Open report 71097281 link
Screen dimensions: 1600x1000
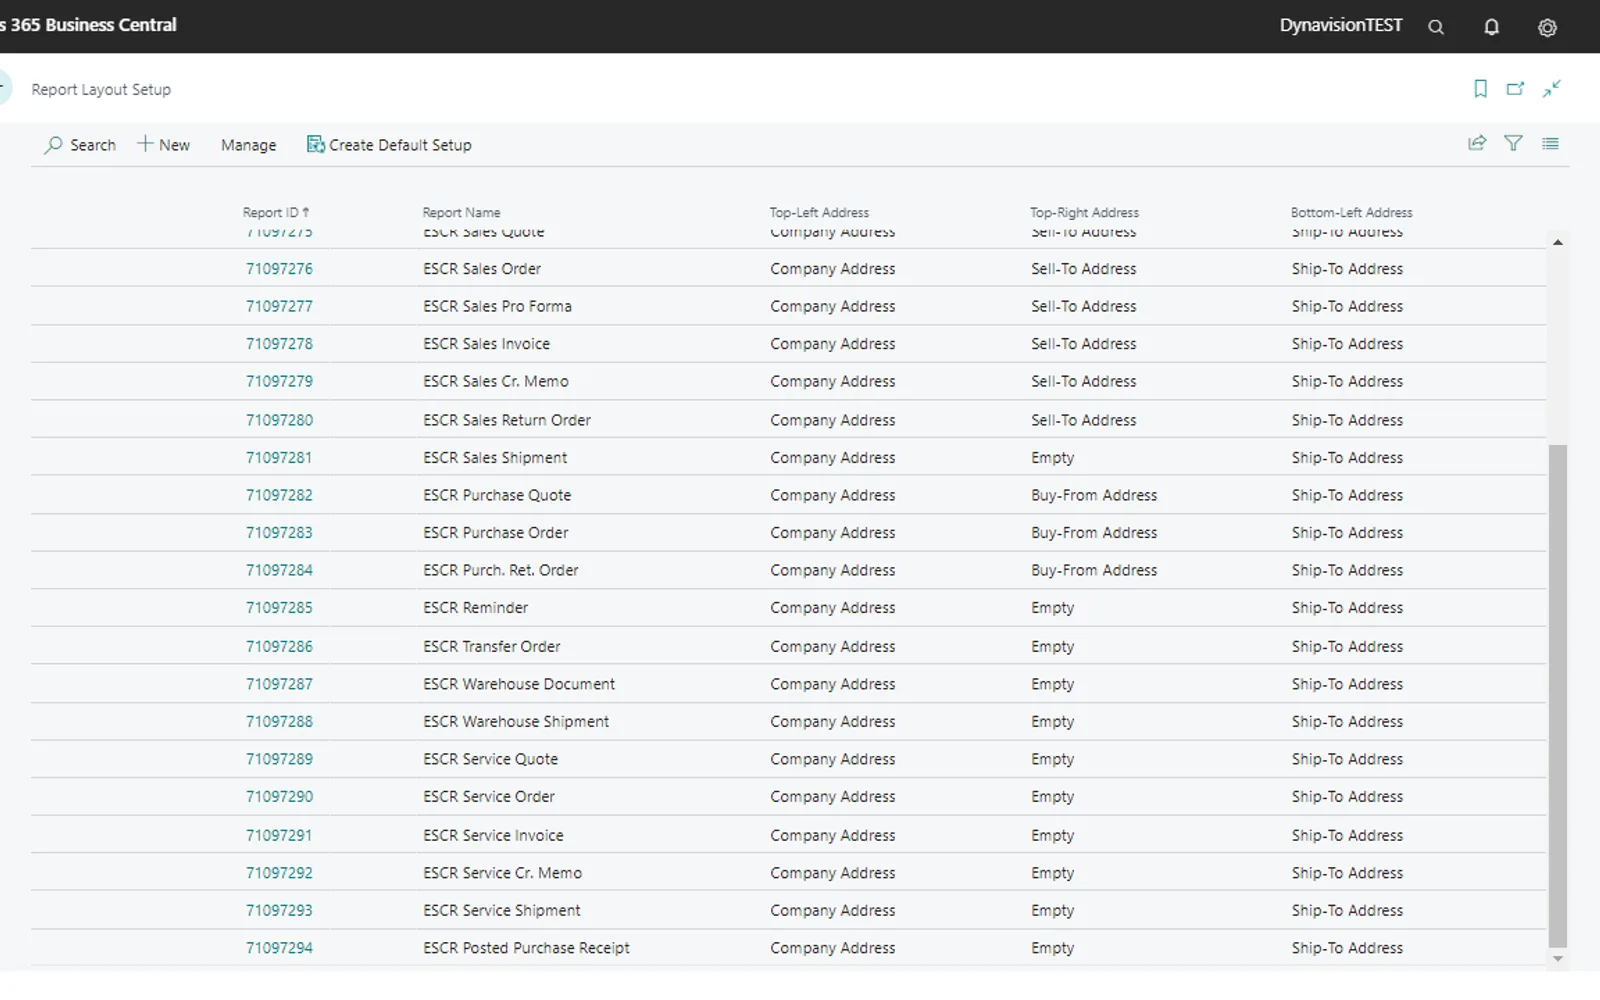(279, 458)
